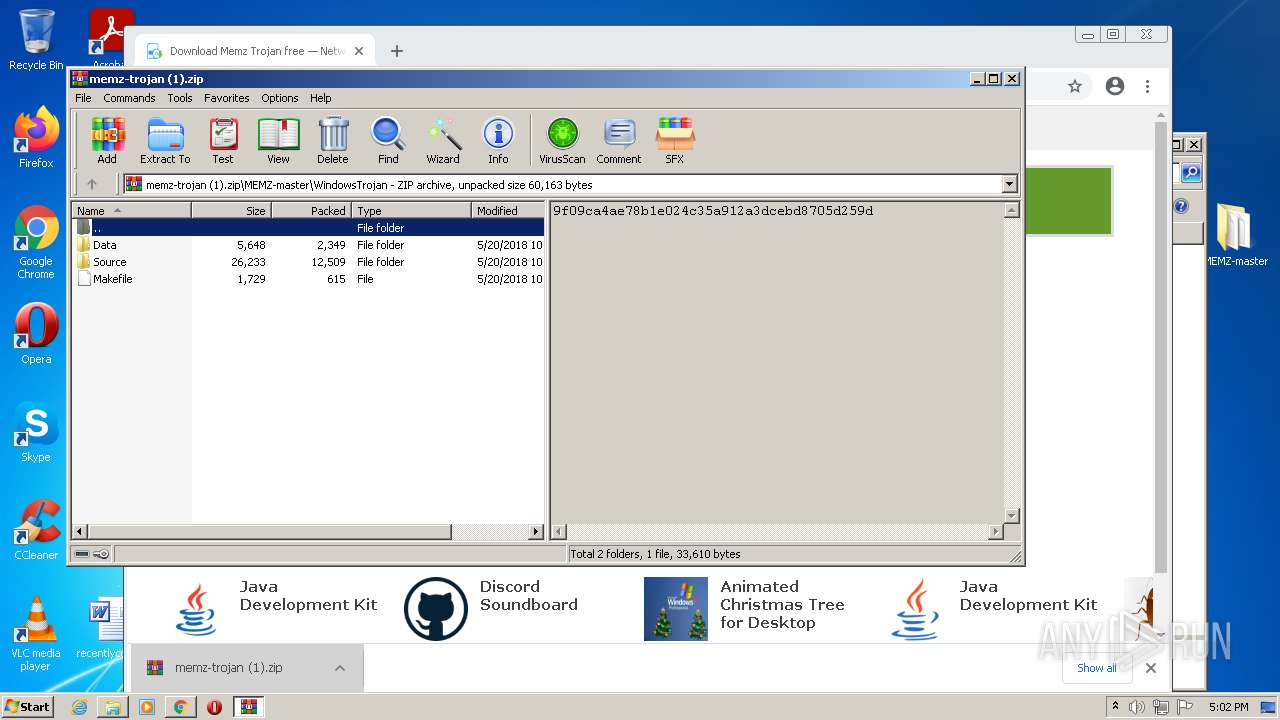Go up one folder level arrow

tap(92, 184)
